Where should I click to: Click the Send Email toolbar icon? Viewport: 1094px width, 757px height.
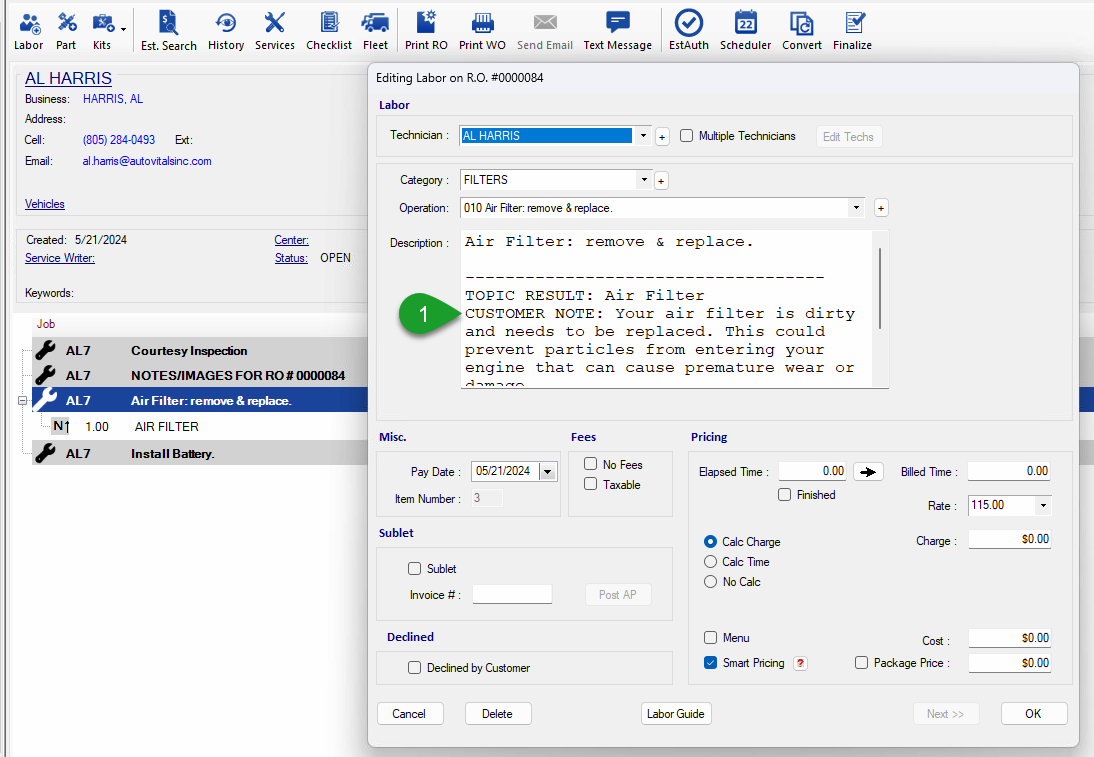point(545,31)
